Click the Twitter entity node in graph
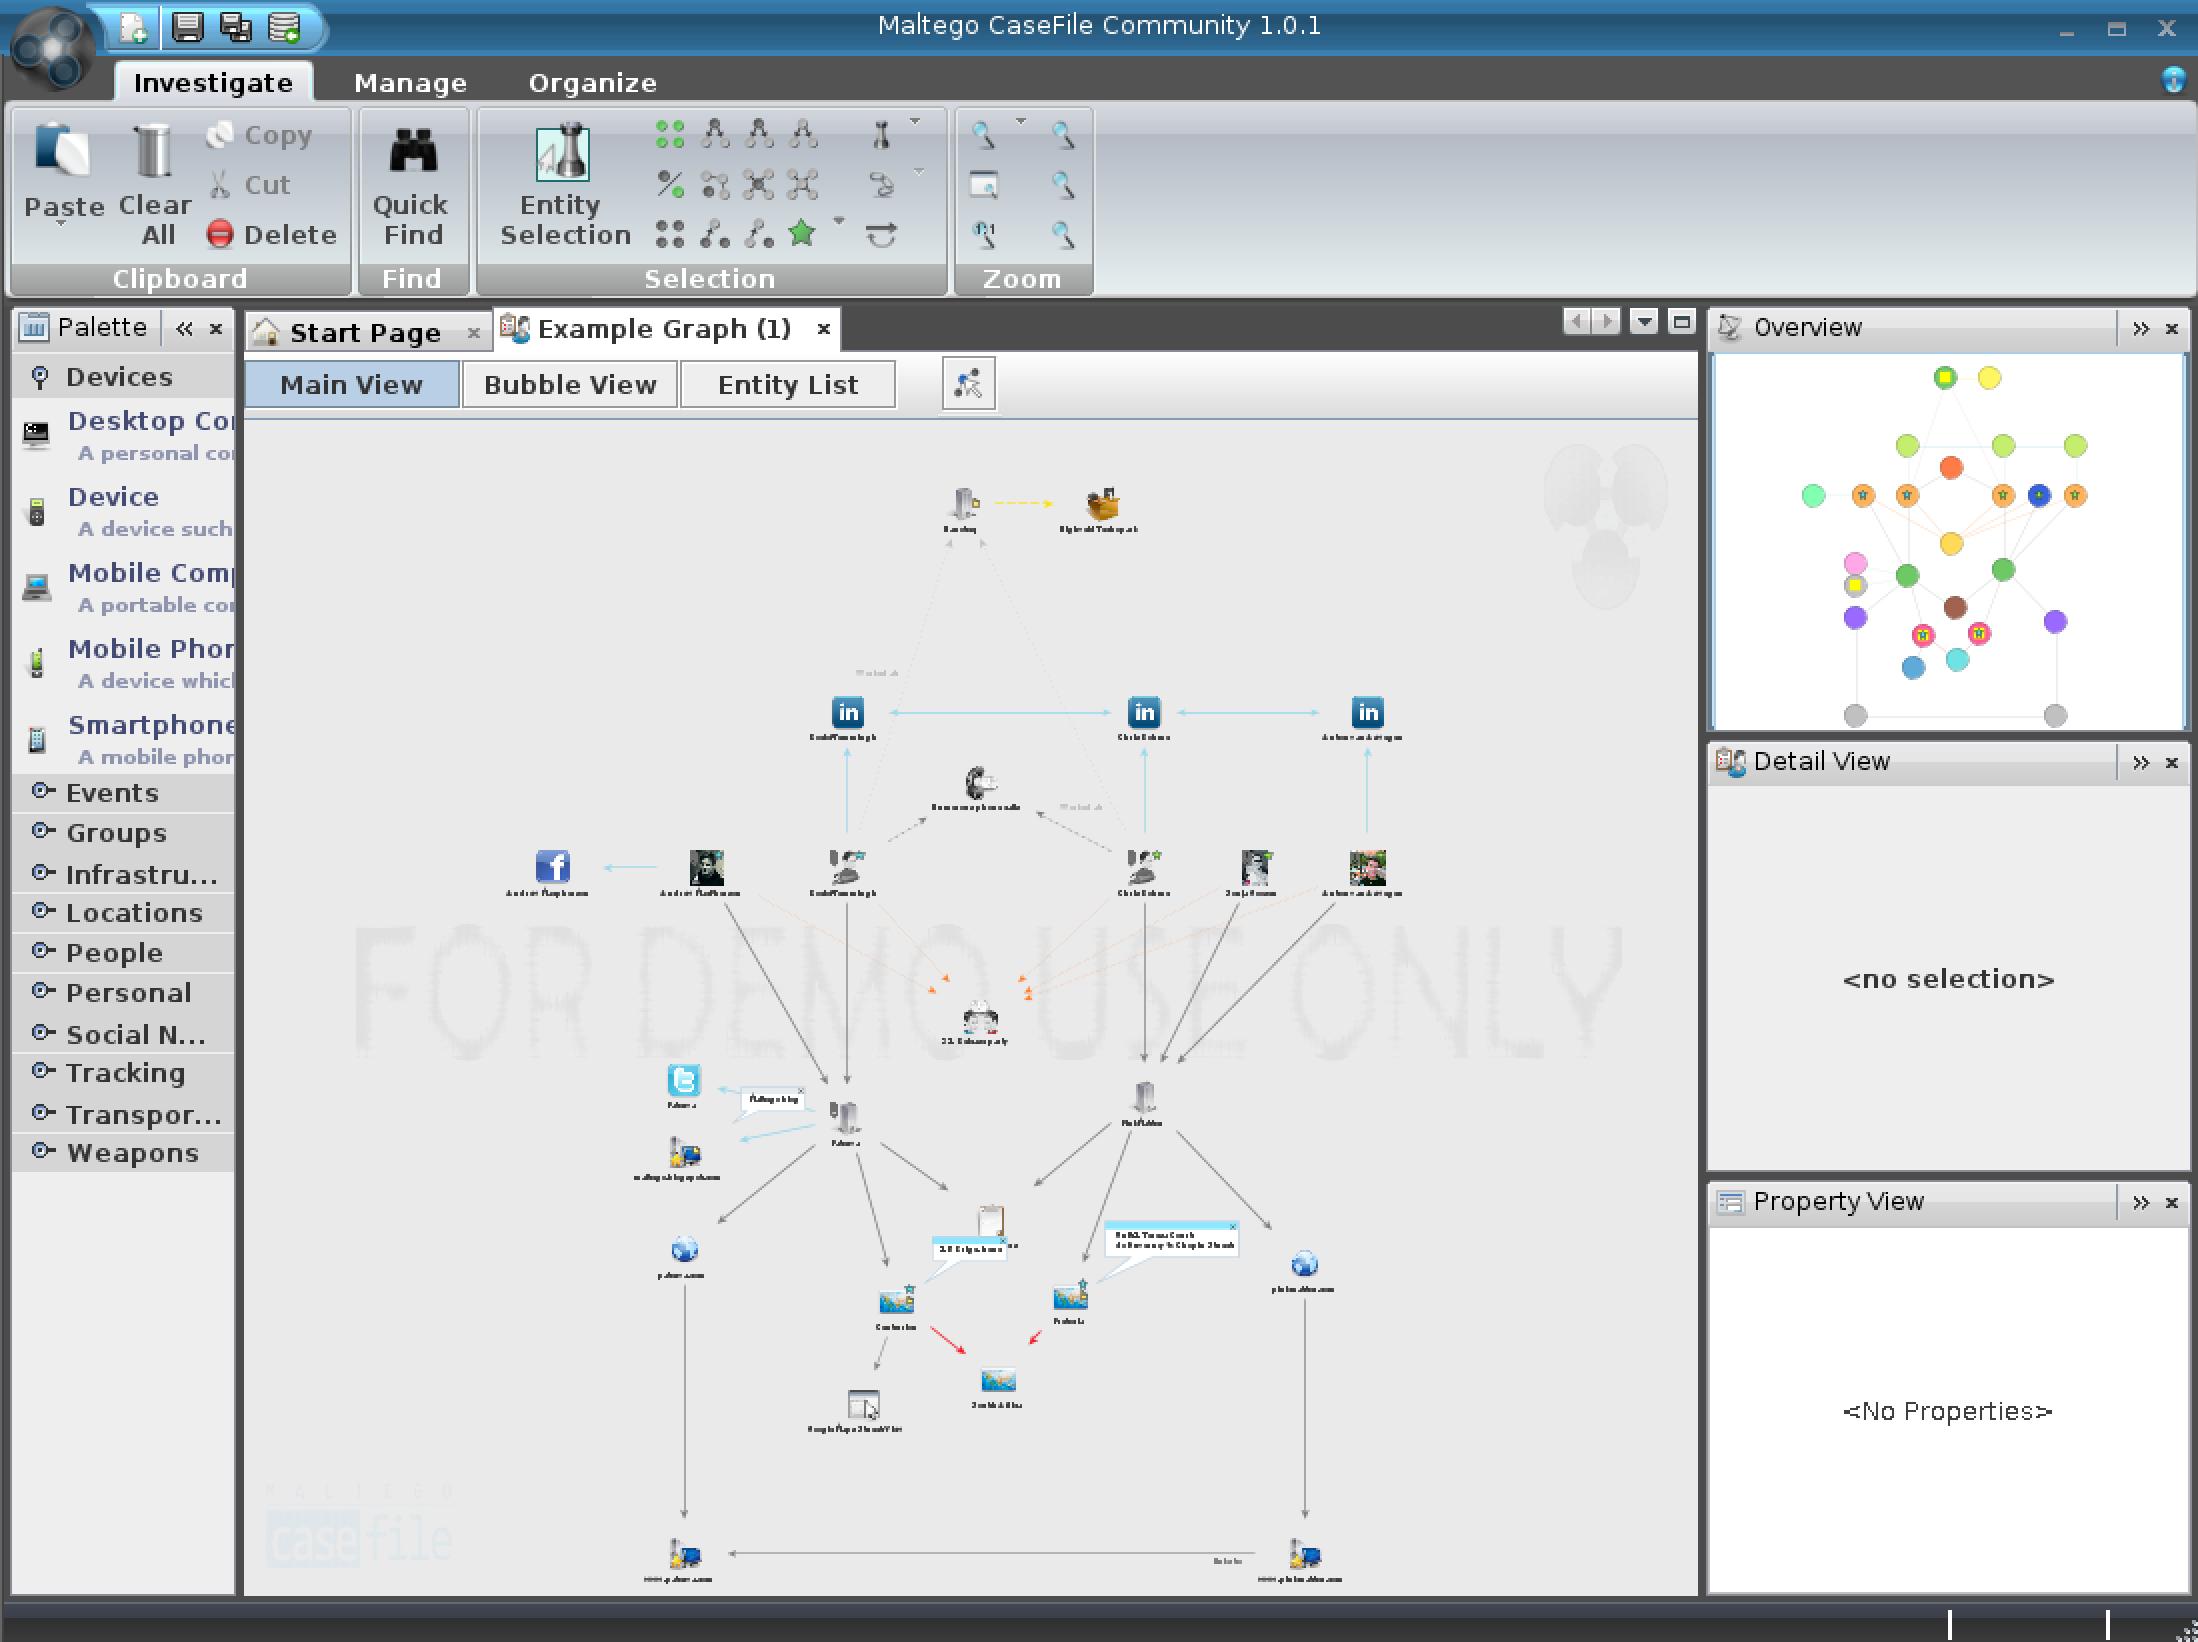Image resolution: width=2198 pixels, height=1642 pixels. coord(684,1081)
